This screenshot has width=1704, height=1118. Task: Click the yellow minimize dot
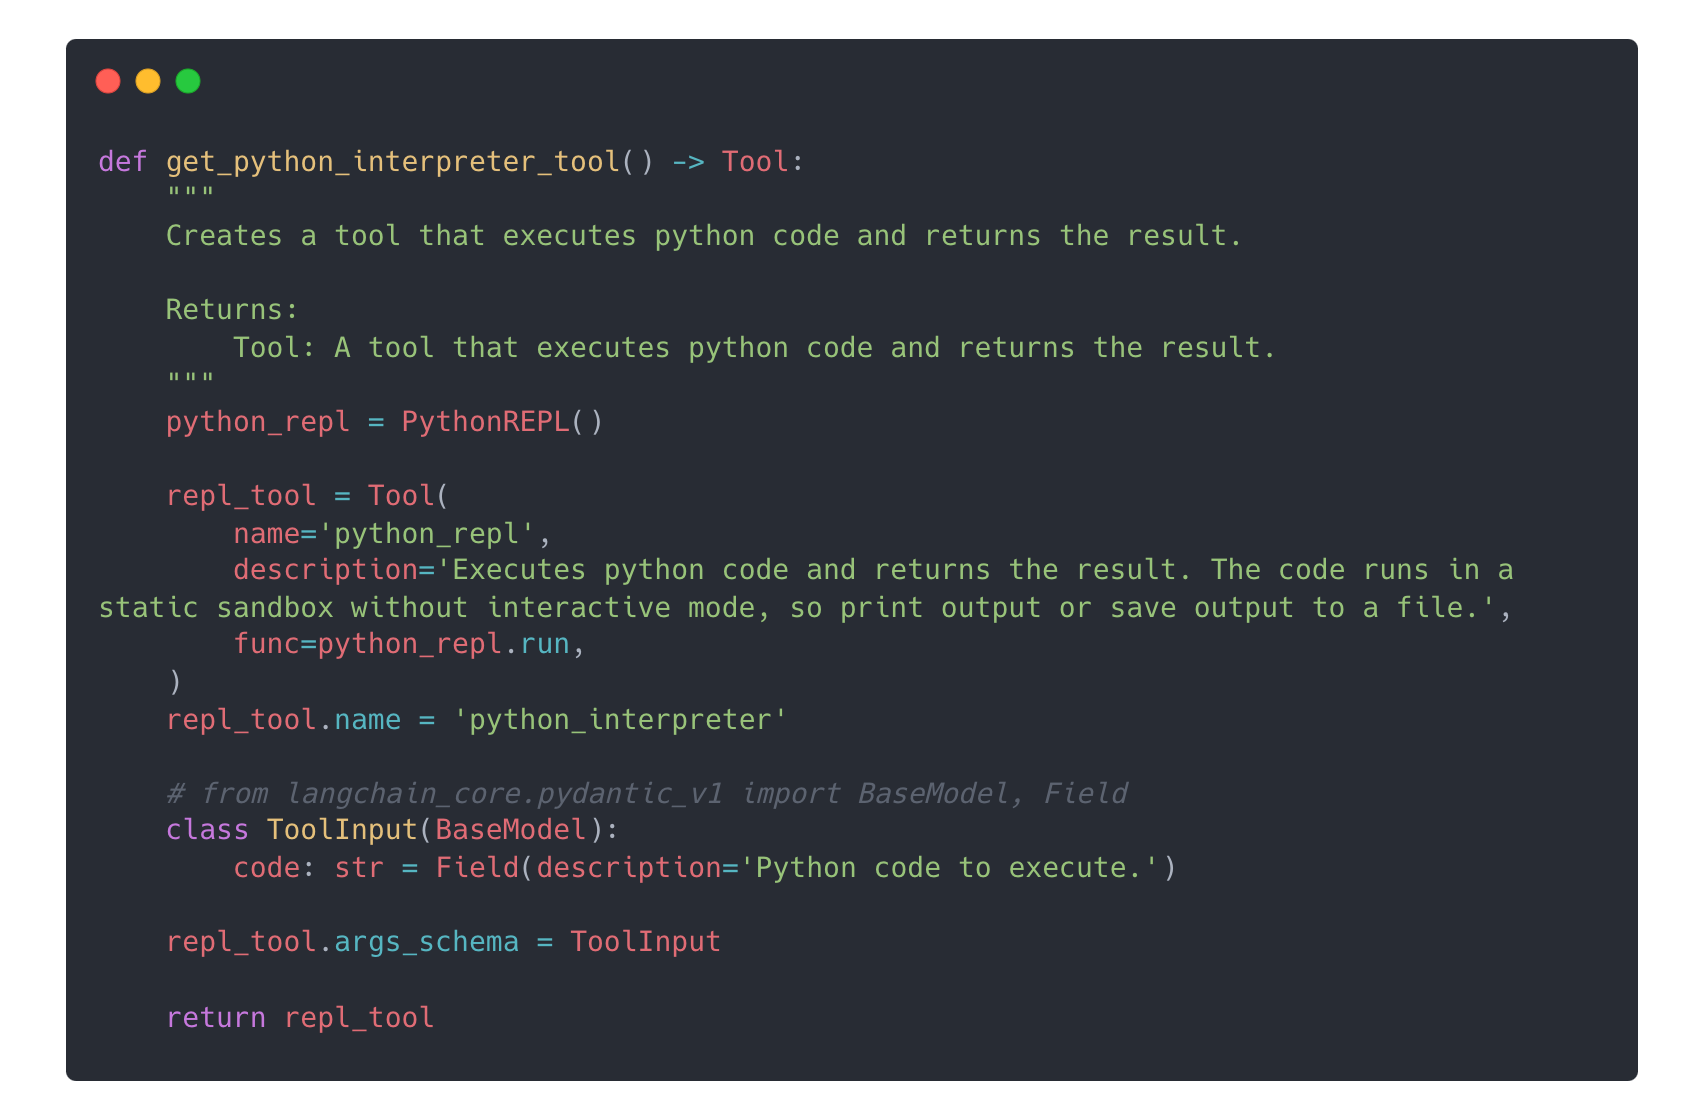148,81
